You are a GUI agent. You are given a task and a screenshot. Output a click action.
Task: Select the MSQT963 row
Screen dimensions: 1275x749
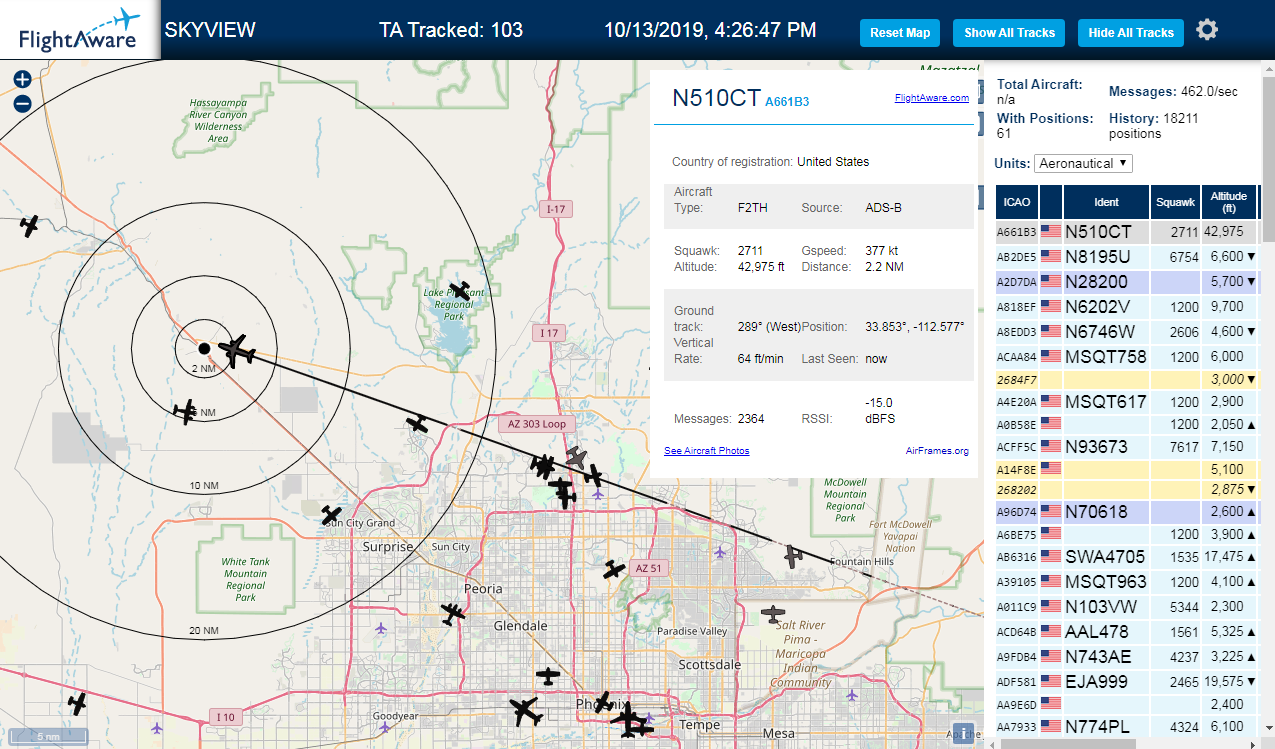coord(1128,581)
